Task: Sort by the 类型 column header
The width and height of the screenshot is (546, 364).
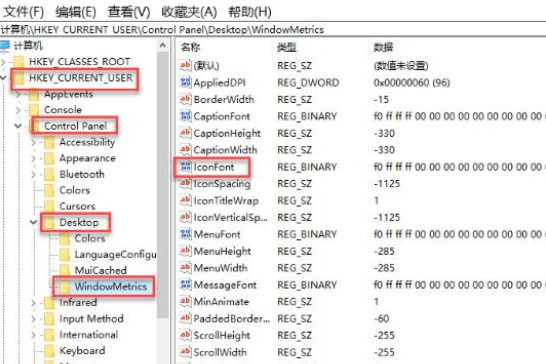Action: tap(287, 47)
